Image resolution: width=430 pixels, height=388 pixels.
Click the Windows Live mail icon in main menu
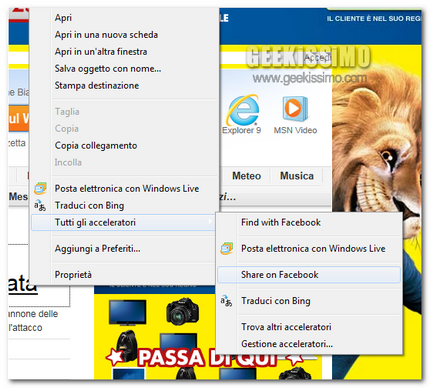40,189
